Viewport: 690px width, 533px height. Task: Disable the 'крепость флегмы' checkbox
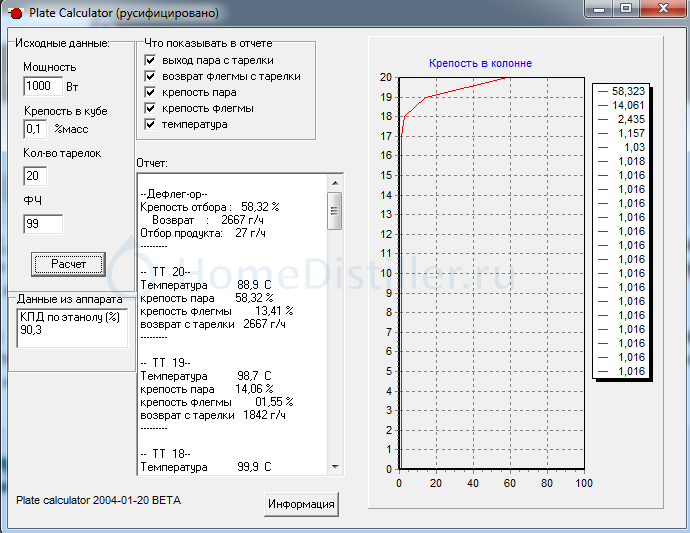pos(151,108)
